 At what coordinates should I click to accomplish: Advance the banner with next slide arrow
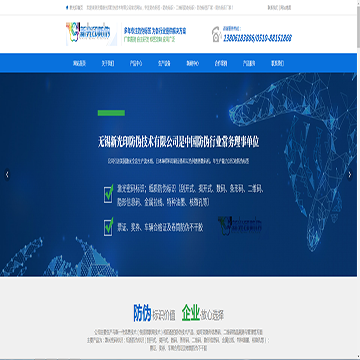(349, 174)
